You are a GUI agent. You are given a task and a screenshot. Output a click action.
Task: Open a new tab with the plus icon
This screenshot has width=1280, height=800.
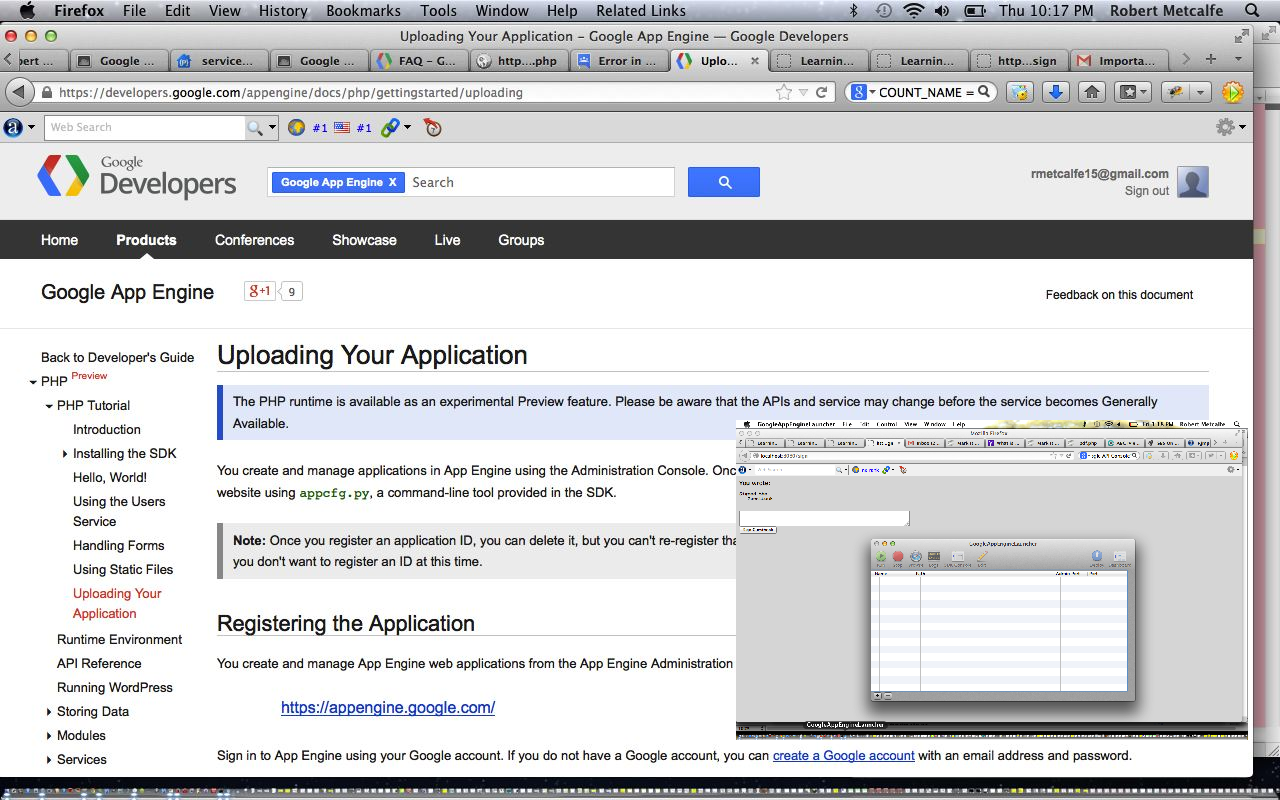tap(1211, 60)
